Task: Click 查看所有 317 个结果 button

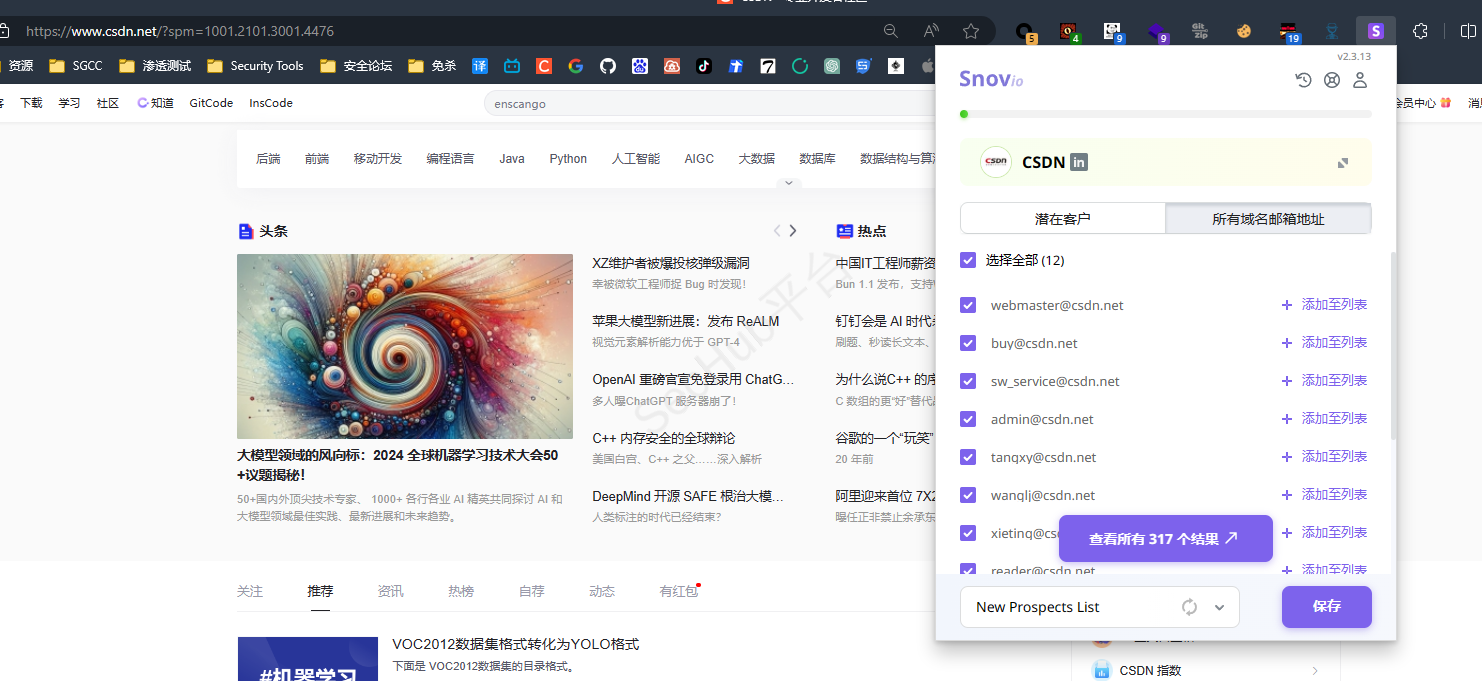Action: (1165, 539)
